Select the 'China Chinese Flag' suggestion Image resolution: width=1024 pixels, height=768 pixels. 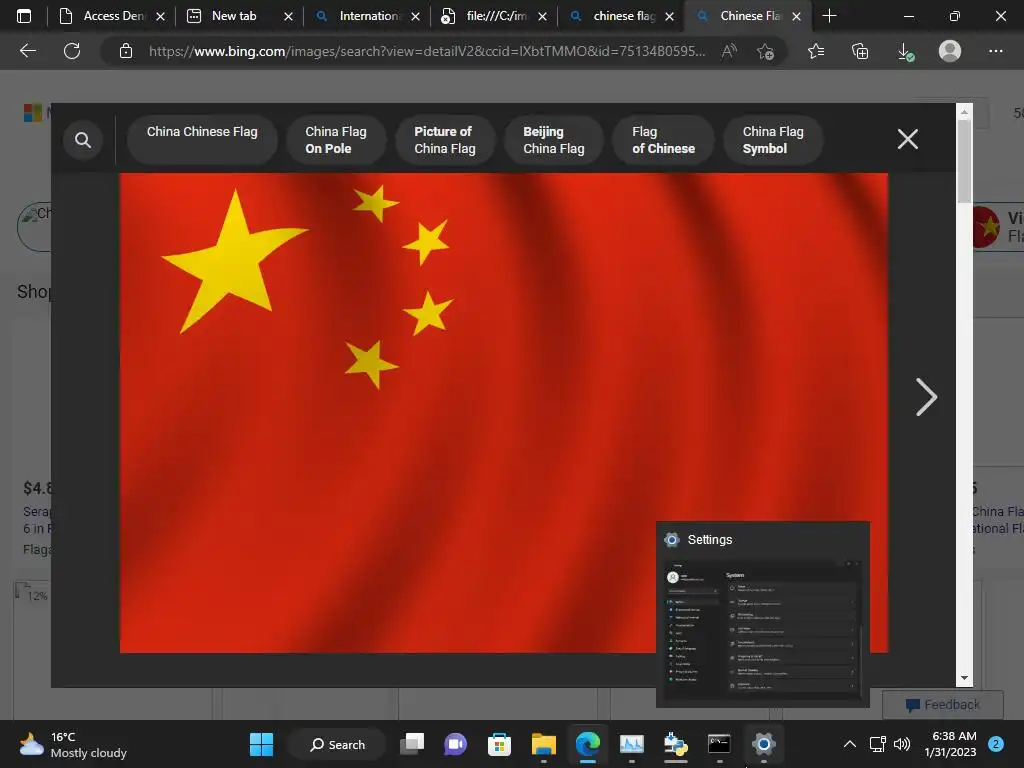click(202, 140)
